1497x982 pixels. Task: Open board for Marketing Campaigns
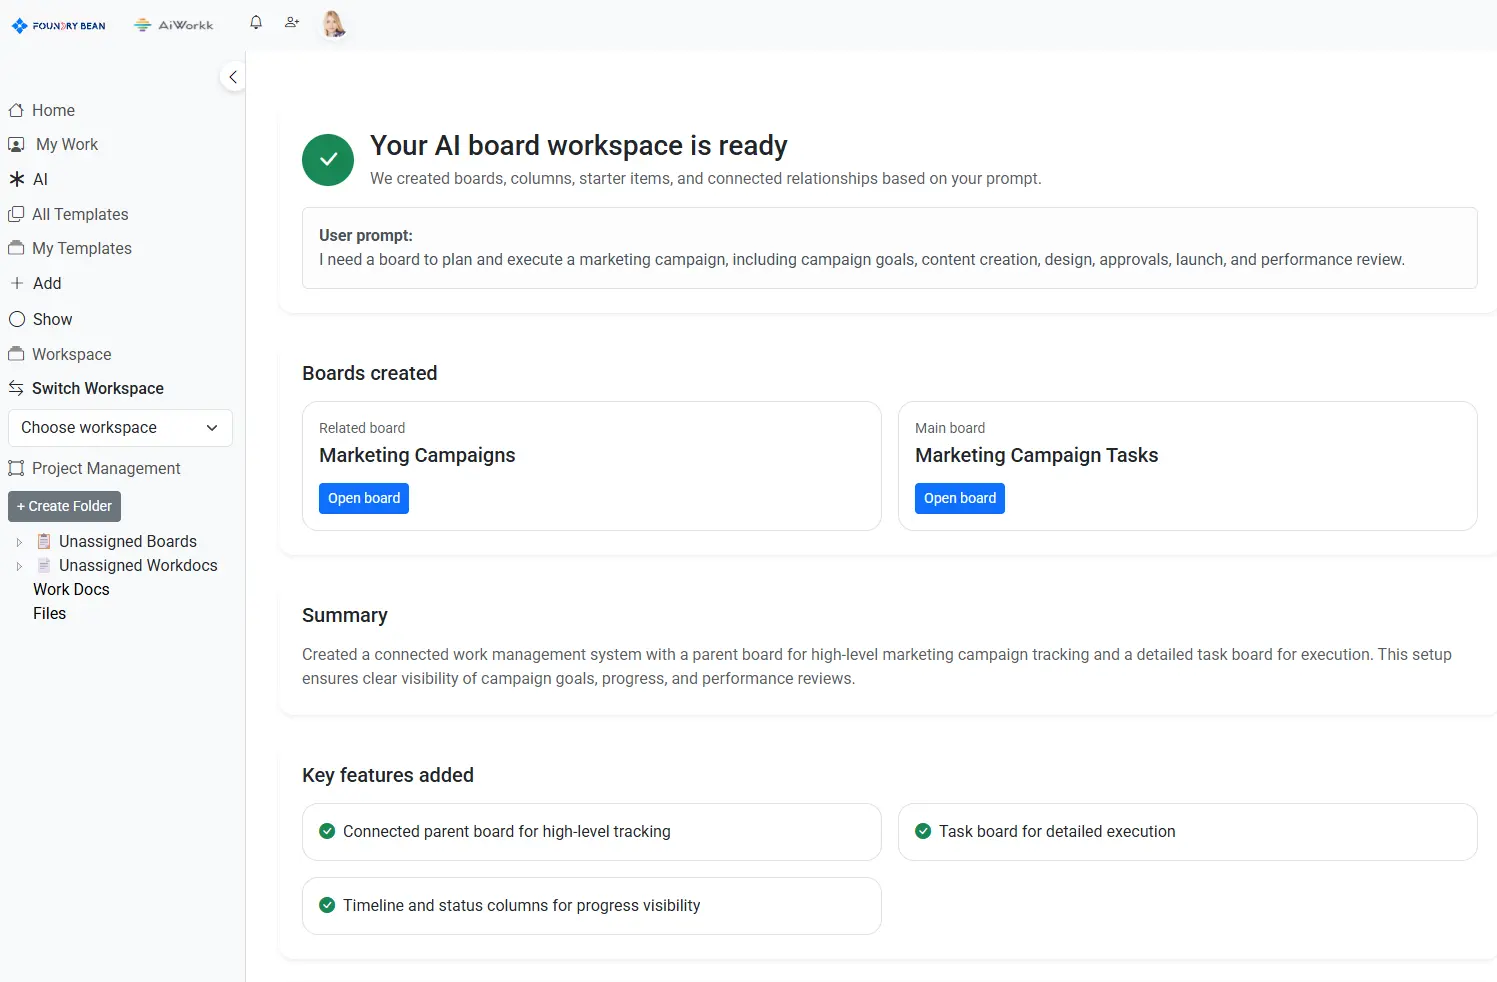[x=364, y=498]
